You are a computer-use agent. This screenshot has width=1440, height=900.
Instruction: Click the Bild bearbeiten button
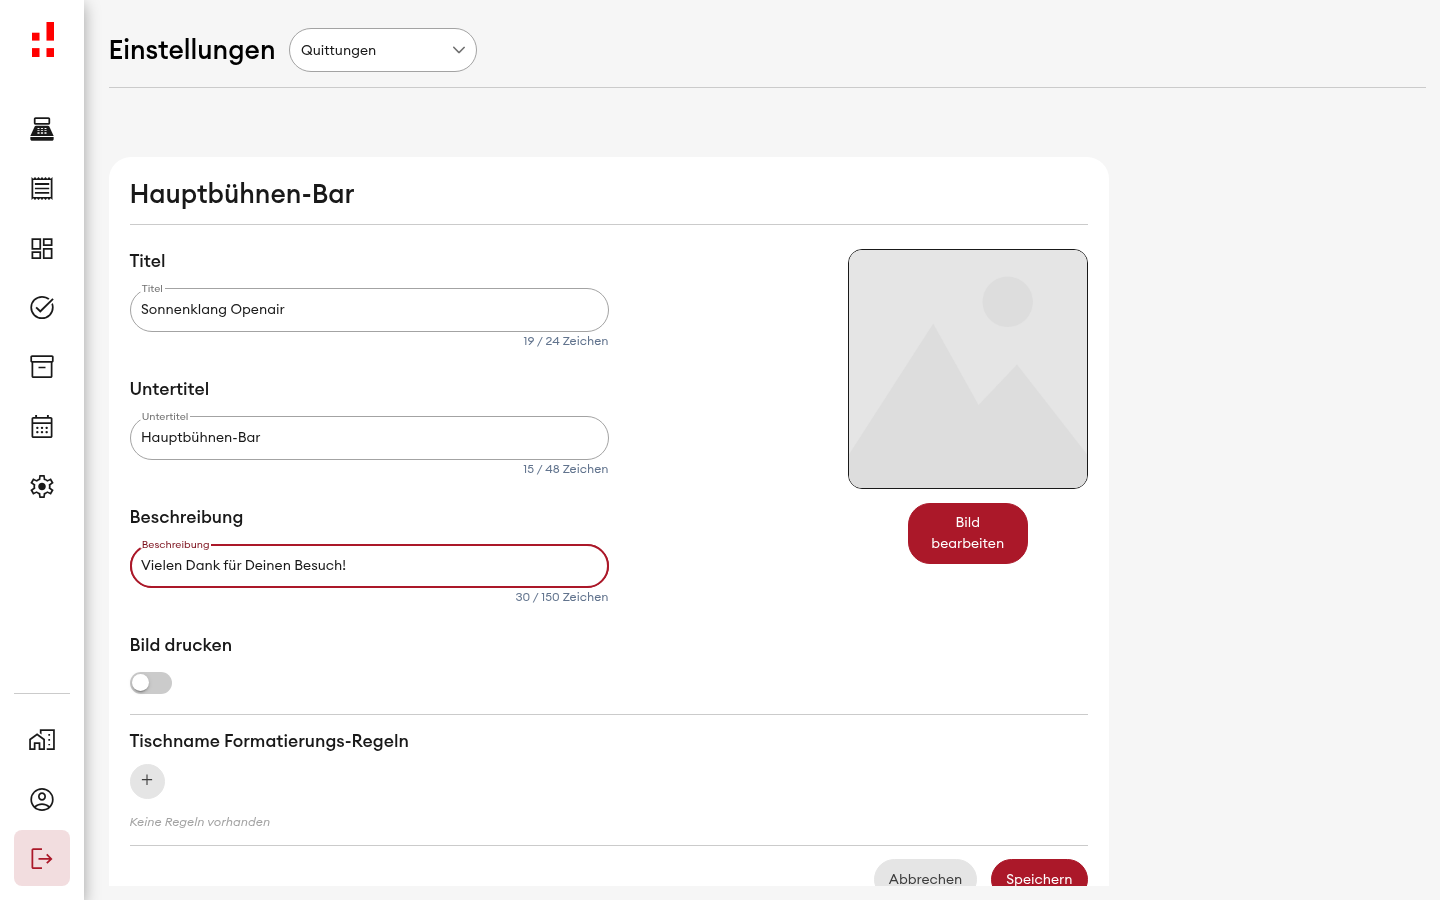[968, 533]
